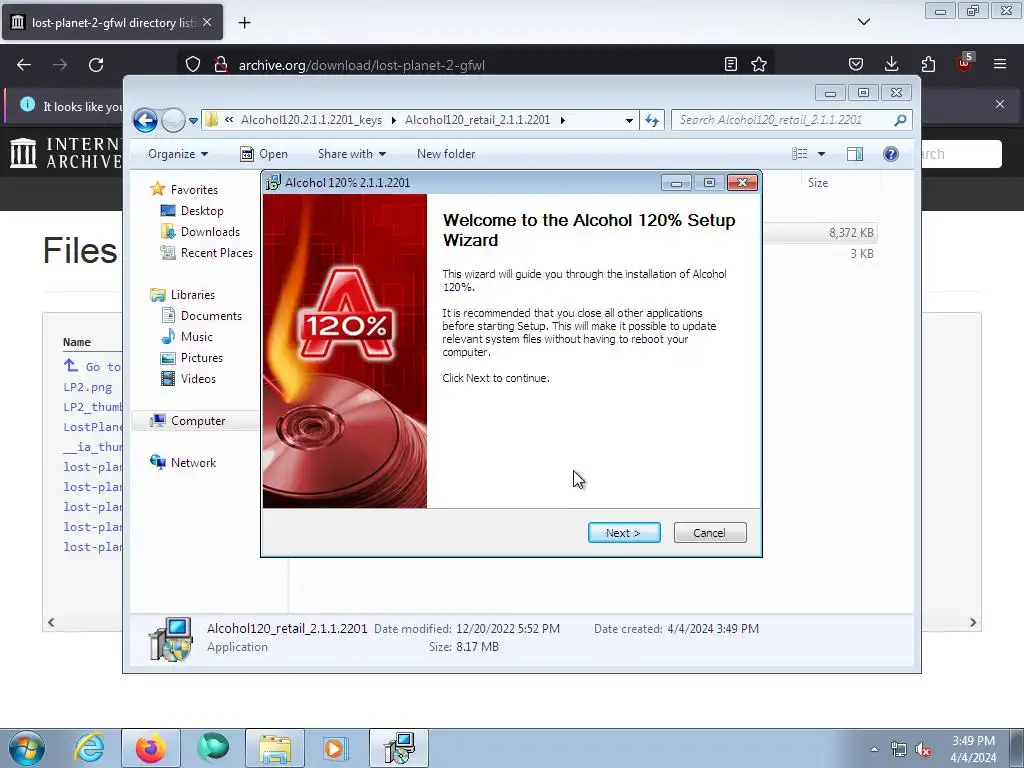Open Windows Explorer taskbar icon
The width and height of the screenshot is (1024, 768).
(x=275, y=748)
